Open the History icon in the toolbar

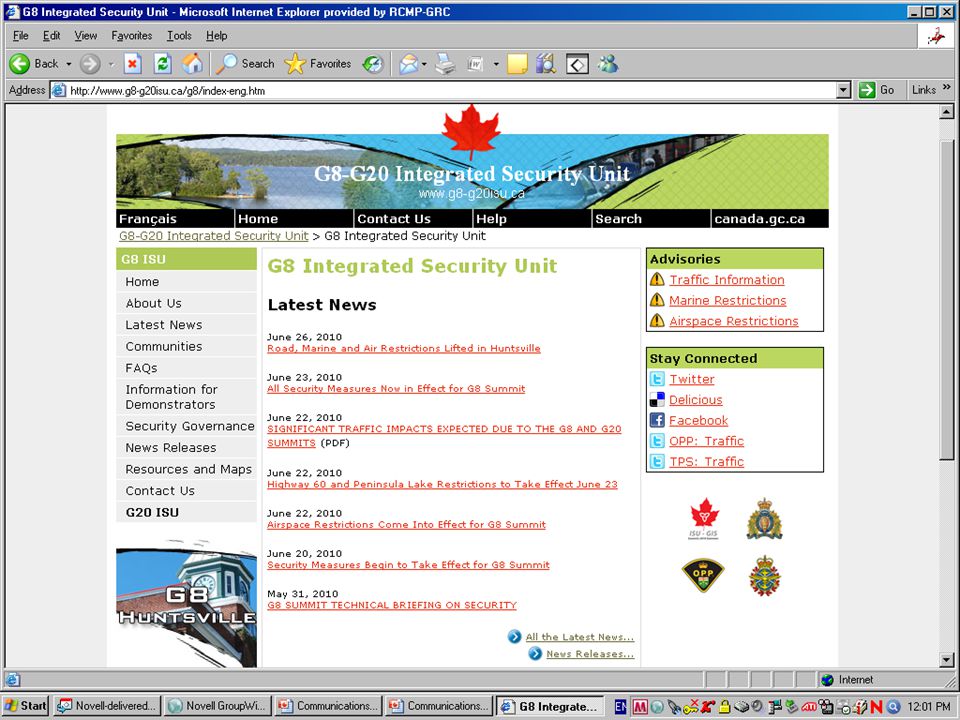(372, 64)
